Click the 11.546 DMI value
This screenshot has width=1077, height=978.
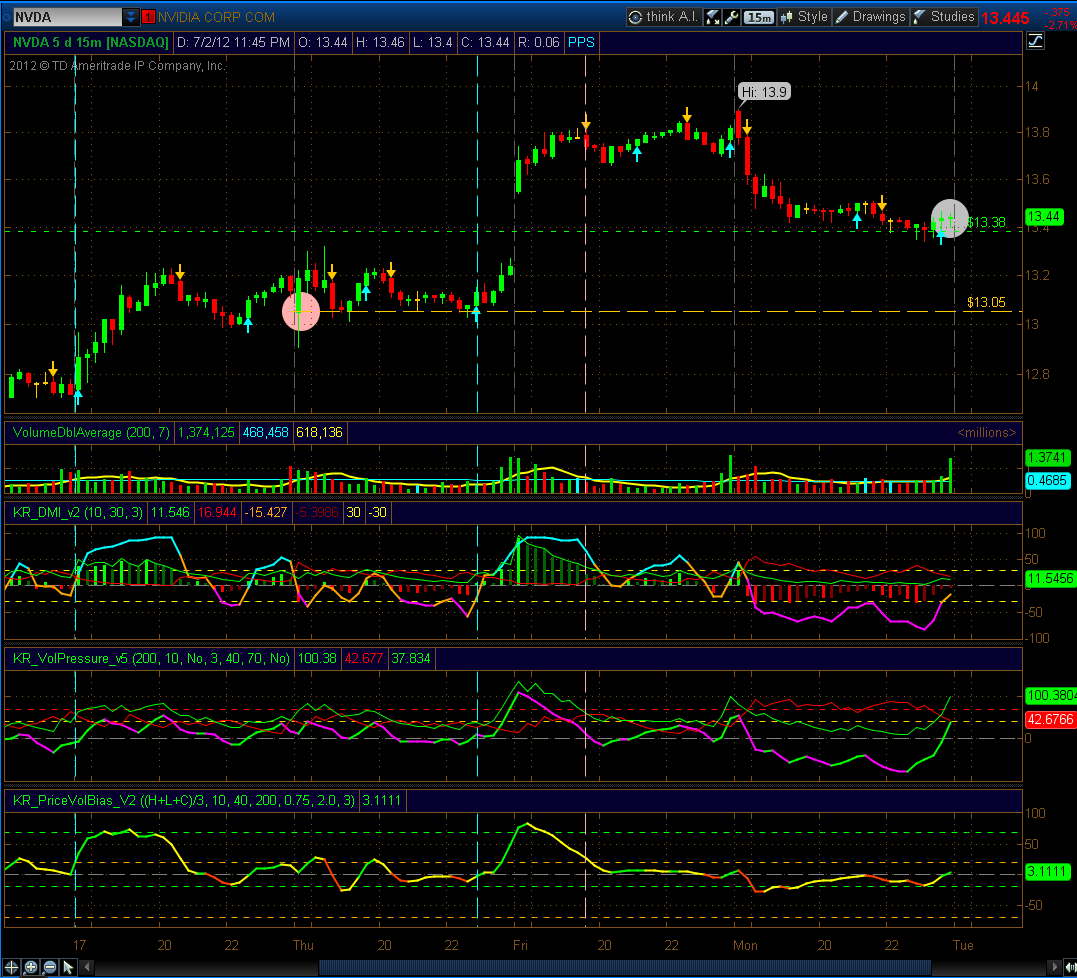tap(170, 512)
